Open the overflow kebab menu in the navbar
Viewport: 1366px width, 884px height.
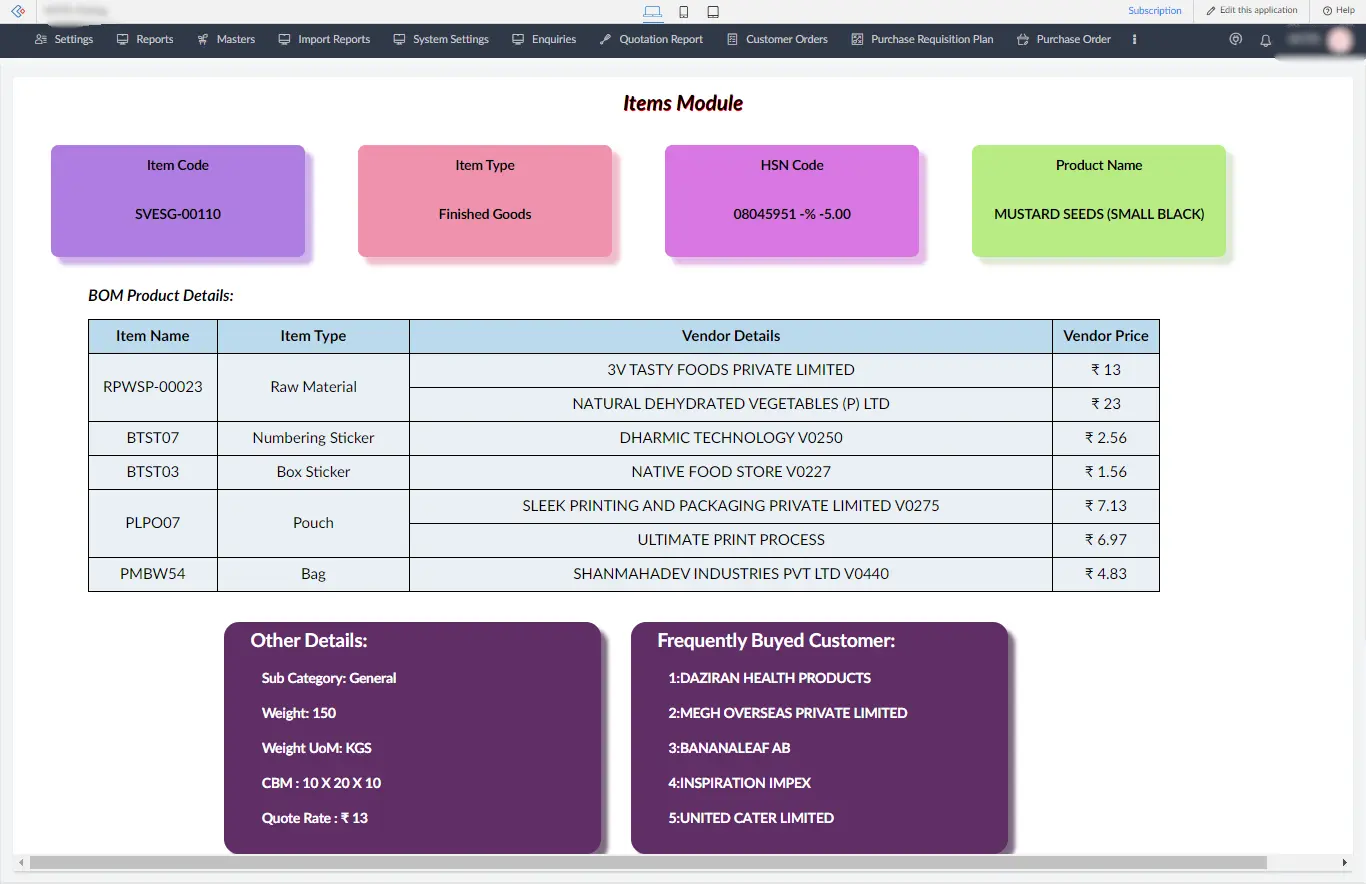[1133, 39]
